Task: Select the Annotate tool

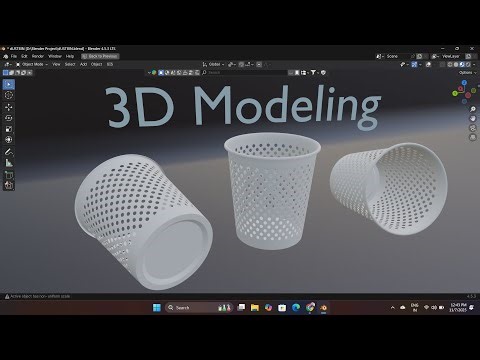Action: [x=9, y=152]
